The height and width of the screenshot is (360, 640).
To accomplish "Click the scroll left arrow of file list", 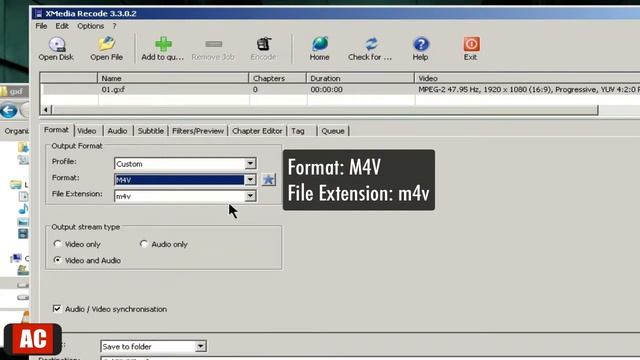I will click(x=46, y=110).
